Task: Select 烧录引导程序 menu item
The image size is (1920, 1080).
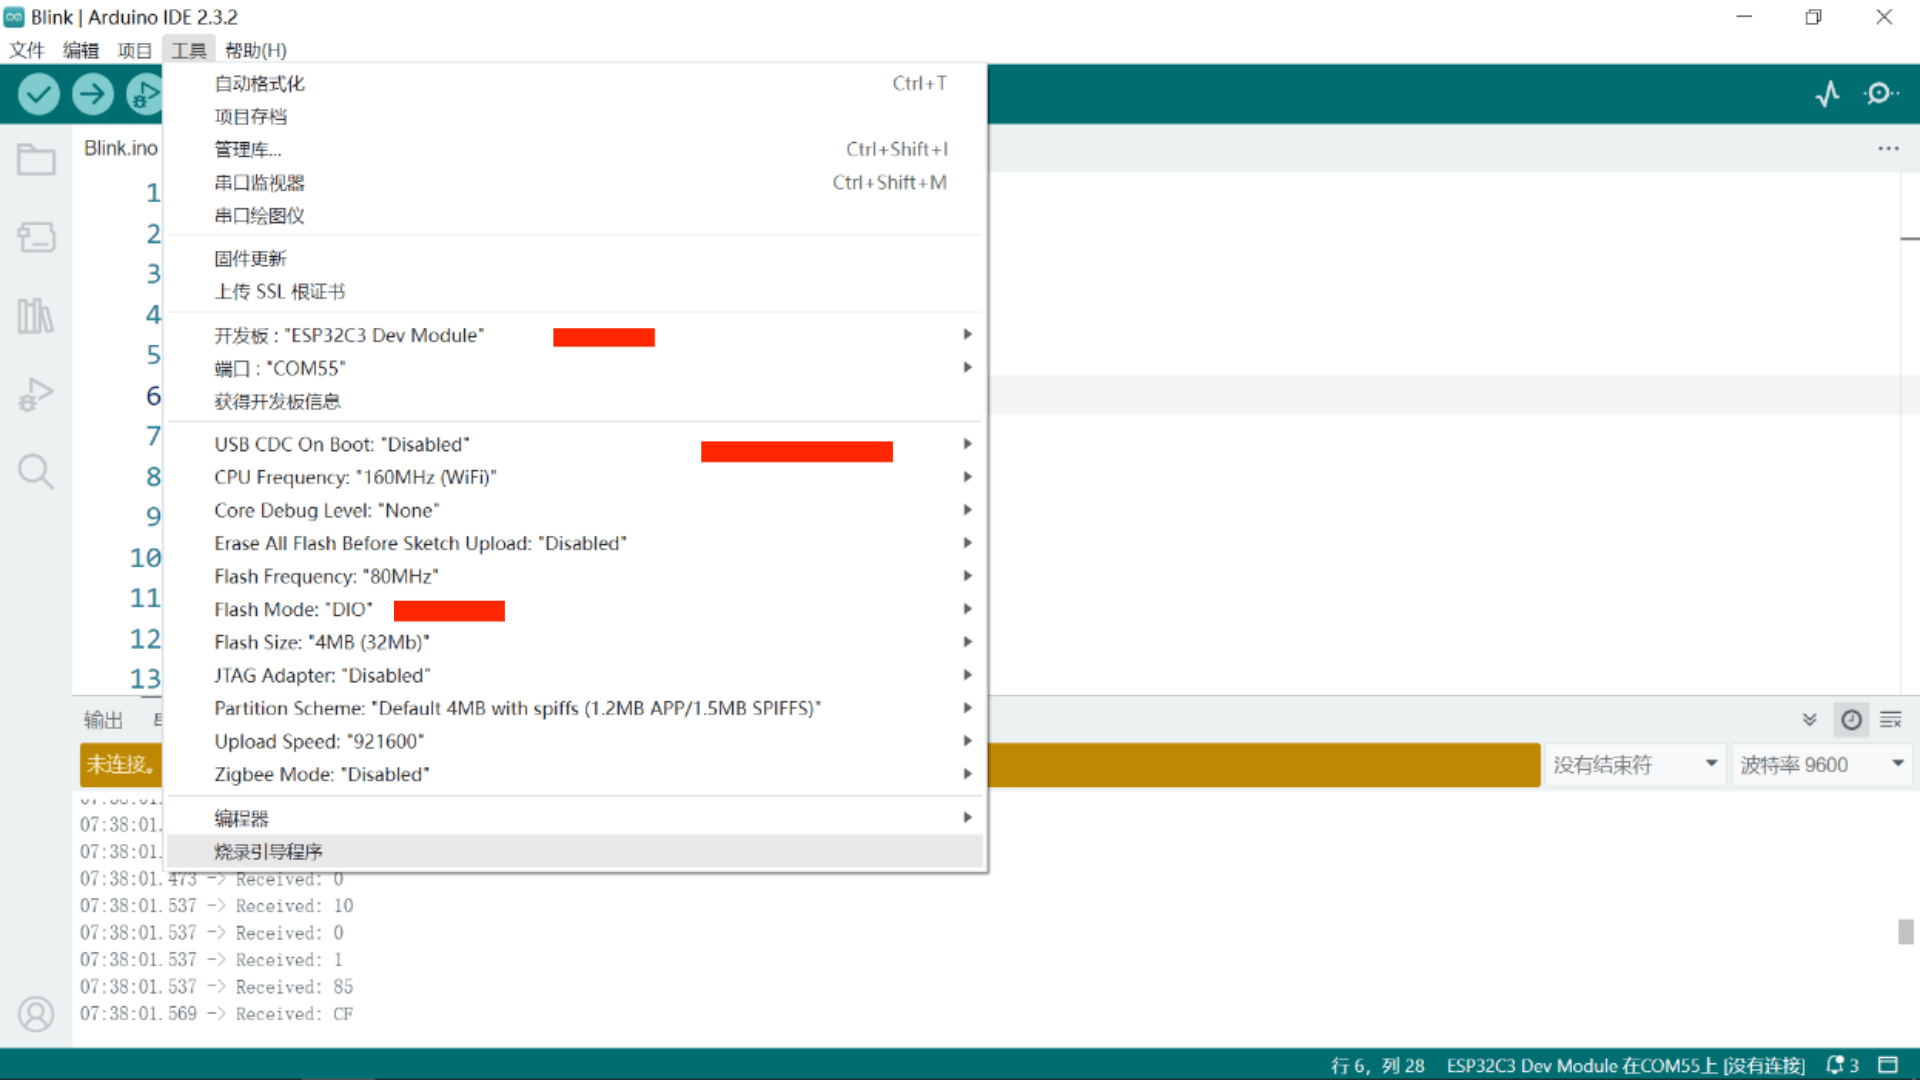Action: tap(576, 851)
